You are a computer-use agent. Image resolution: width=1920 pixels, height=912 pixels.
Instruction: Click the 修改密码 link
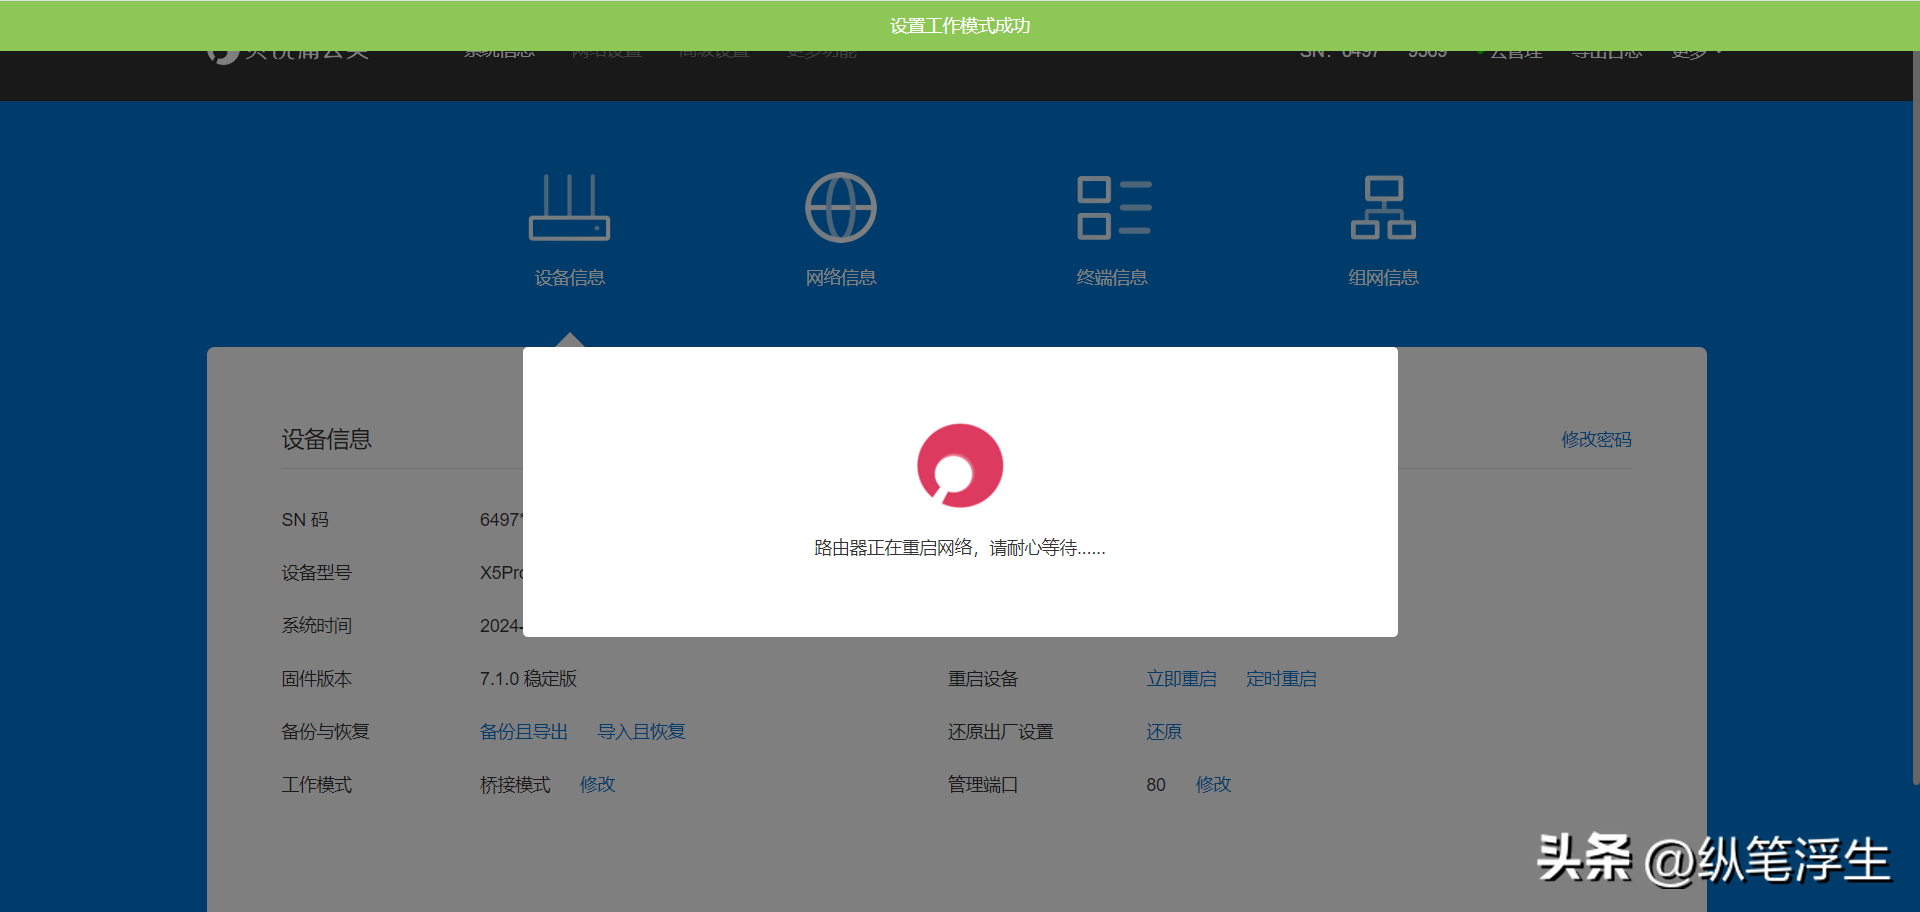[x=1596, y=440]
